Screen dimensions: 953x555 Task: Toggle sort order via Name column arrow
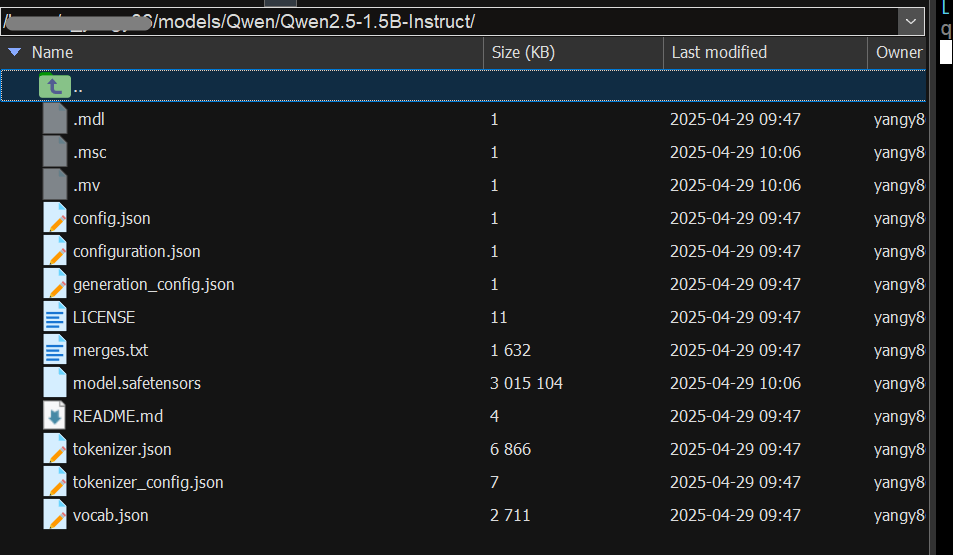click(x=15, y=52)
